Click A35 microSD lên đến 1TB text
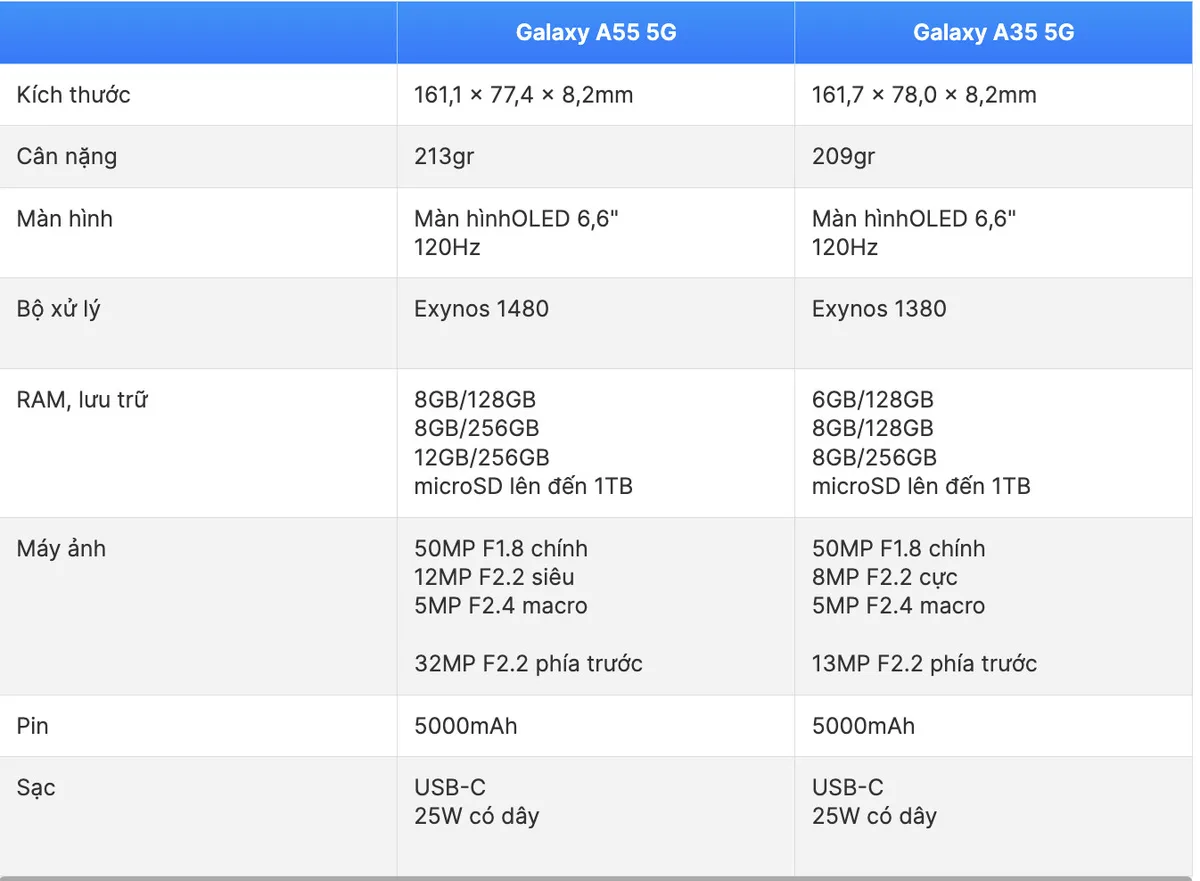Image resolution: width=1200 pixels, height=881 pixels. [921, 487]
